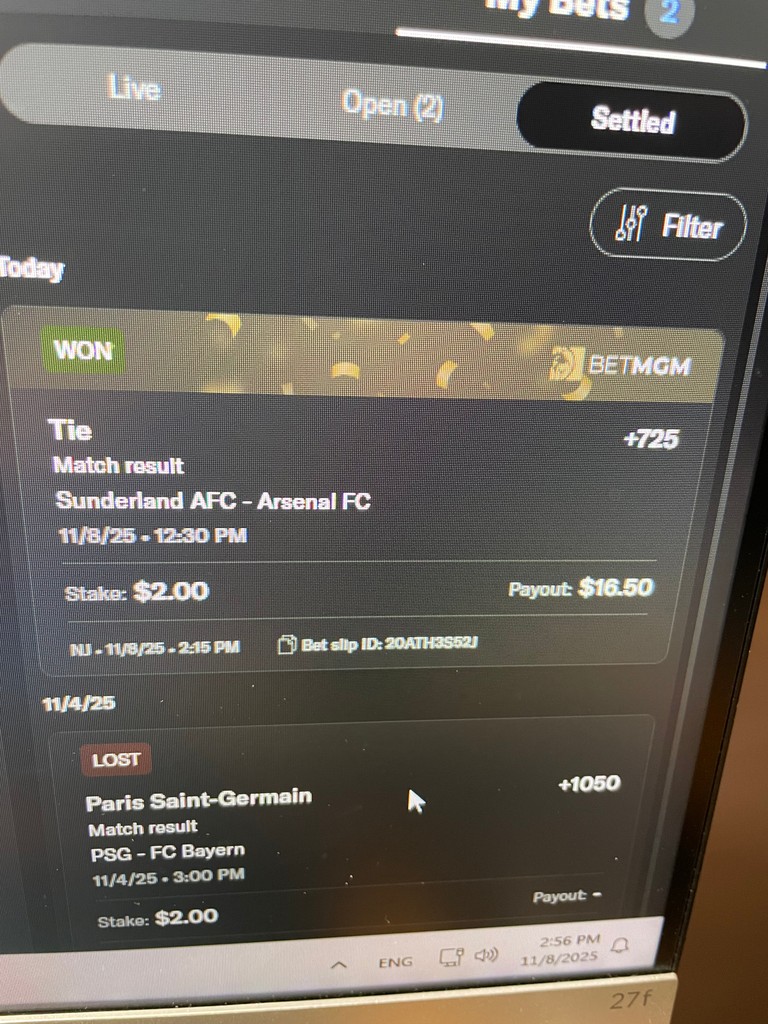This screenshot has height=1024, width=768.
Task: Click the filter sliders icon
Action: click(x=632, y=223)
